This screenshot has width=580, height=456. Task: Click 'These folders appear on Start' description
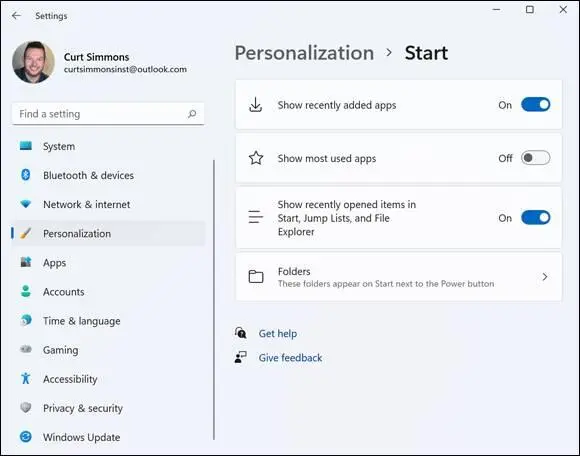[386, 284]
